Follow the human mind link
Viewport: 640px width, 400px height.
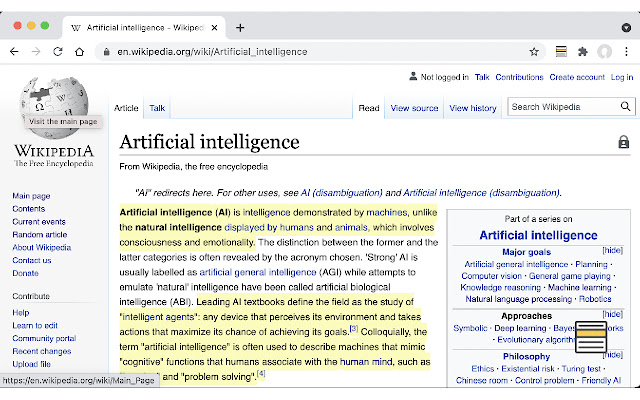pos(366,362)
